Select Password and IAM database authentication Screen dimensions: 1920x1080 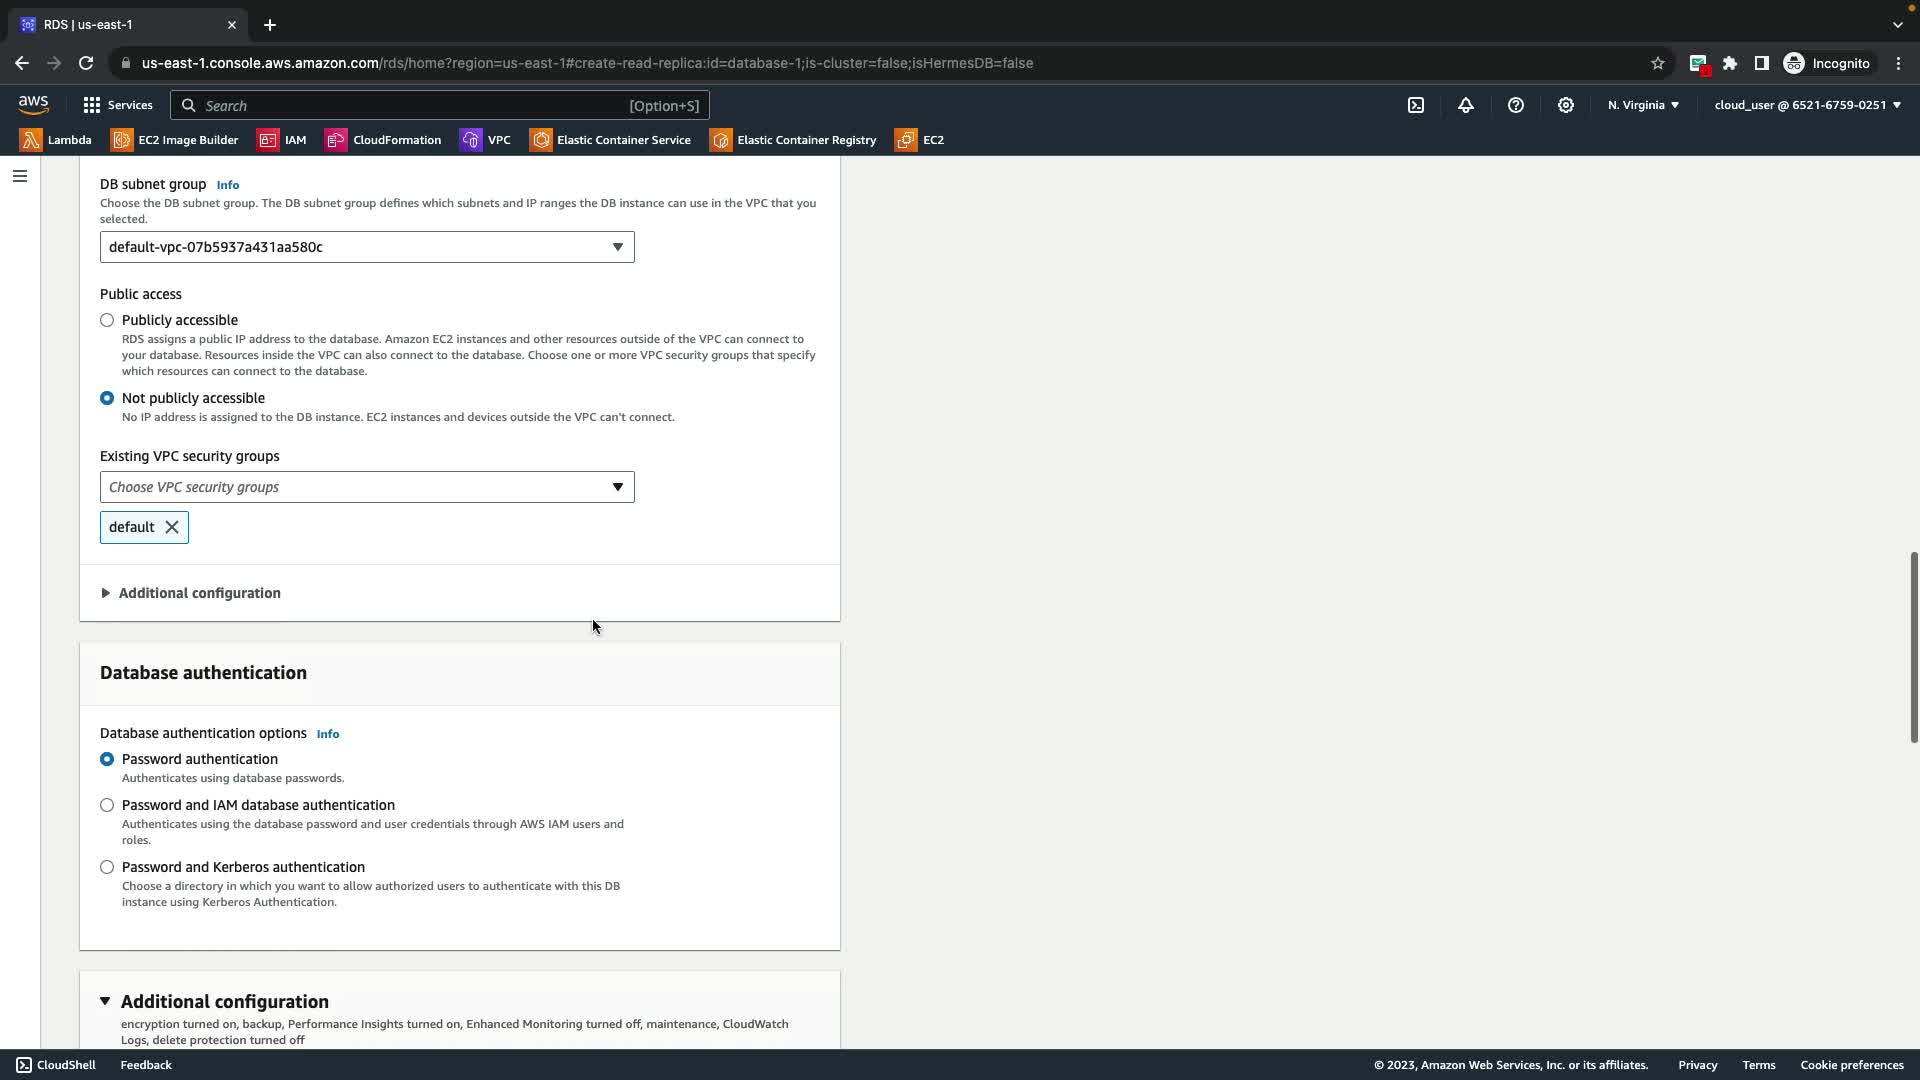pyautogui.click(x=107, y=805)
